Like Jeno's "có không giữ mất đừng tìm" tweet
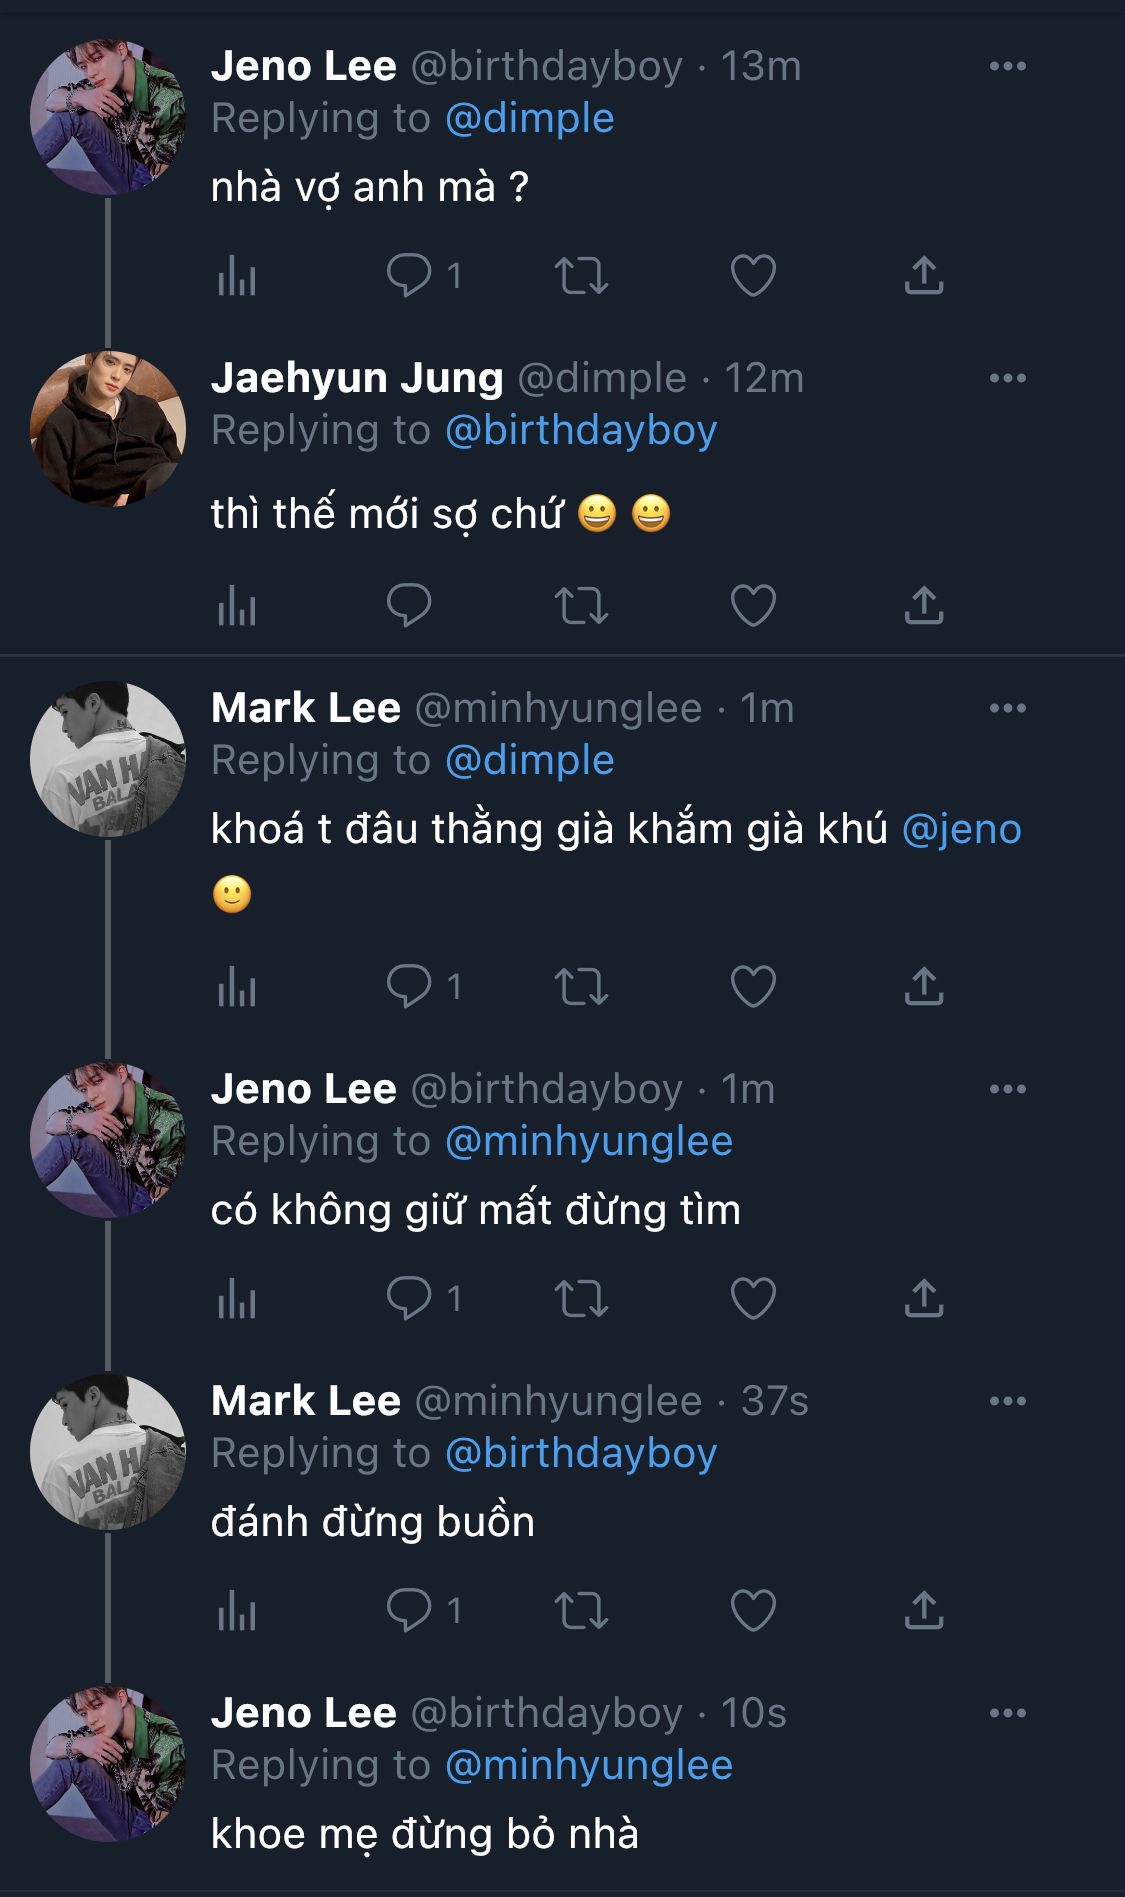Viewport: 1125px width, 1897px height. (753, 1299)
